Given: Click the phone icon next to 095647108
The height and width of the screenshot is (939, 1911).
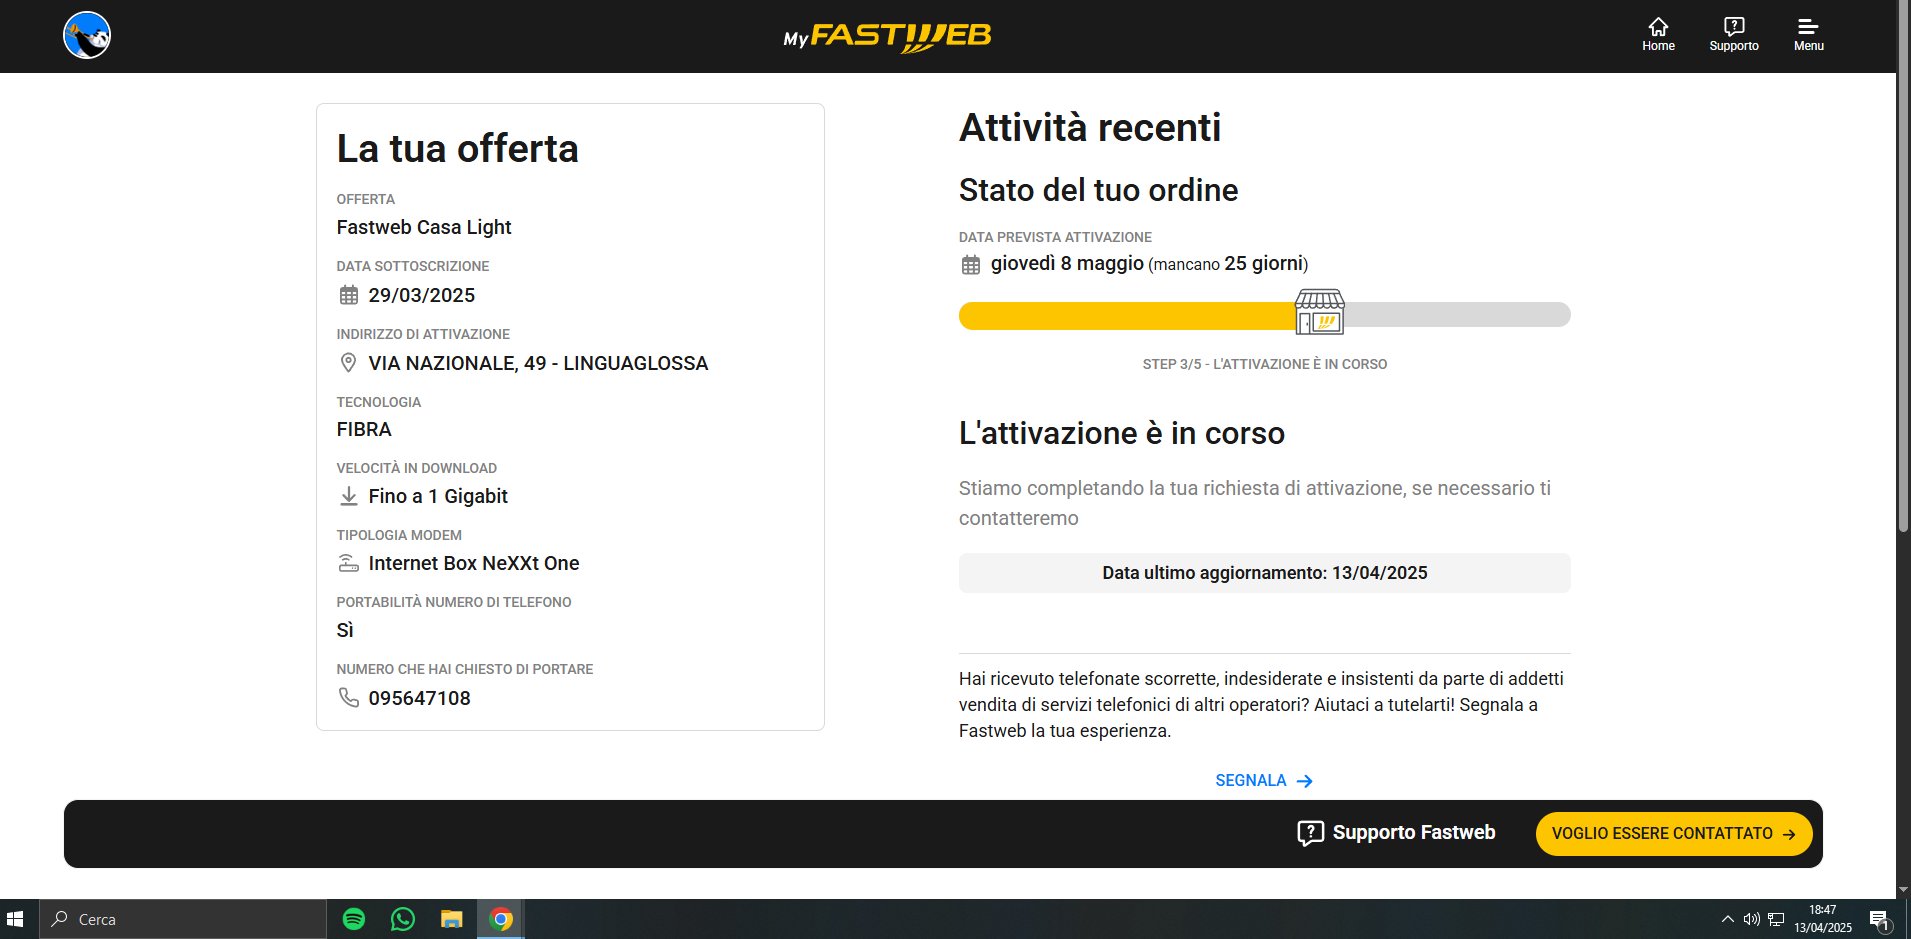Looking at the screenshot, I should [x=348, y=697].
